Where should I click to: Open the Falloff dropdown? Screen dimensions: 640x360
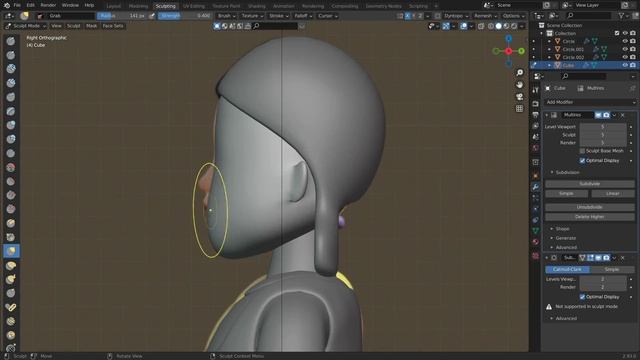303,16
